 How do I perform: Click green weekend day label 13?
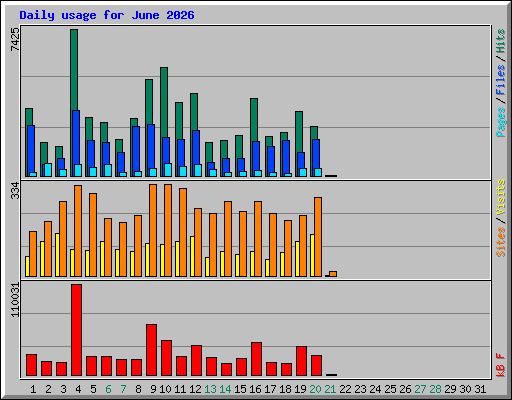coord(210,389)
